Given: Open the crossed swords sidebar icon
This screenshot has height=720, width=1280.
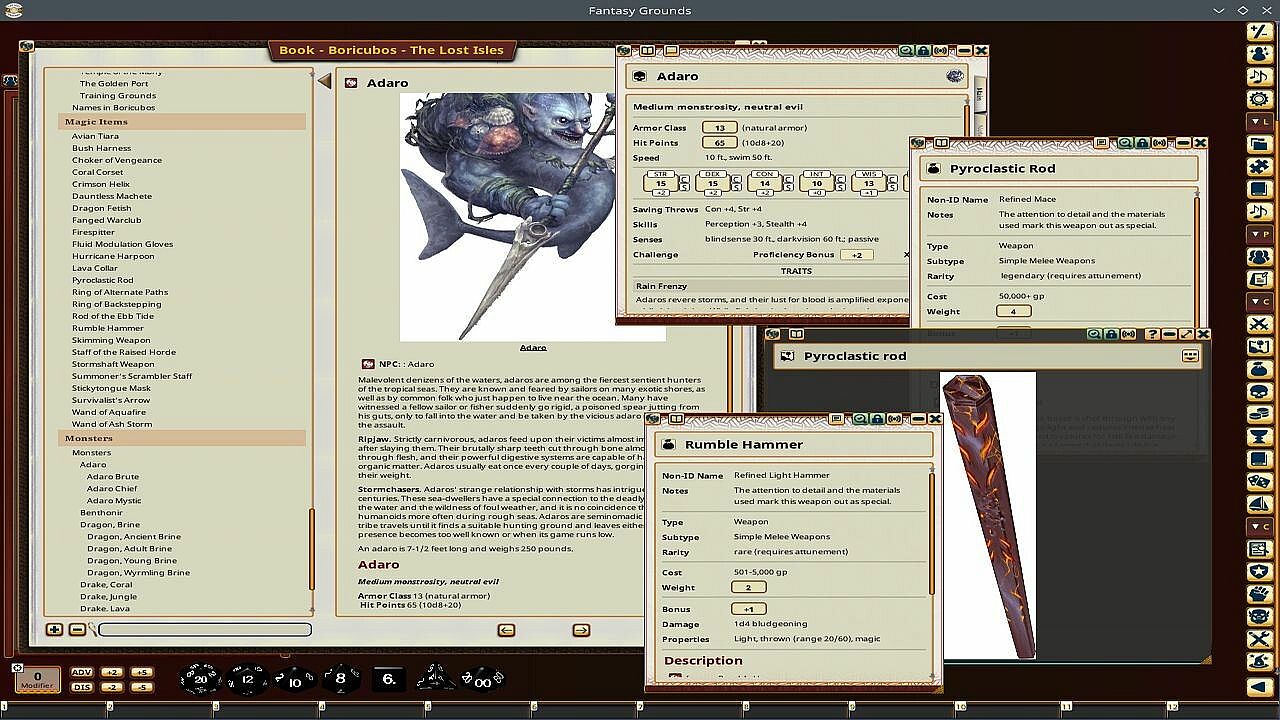Looking at the screenshot, I should tap(1259, 324).
